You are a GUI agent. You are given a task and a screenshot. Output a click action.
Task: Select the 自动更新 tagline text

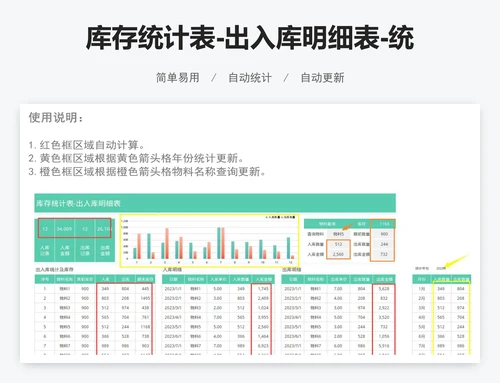coord(322,78)
